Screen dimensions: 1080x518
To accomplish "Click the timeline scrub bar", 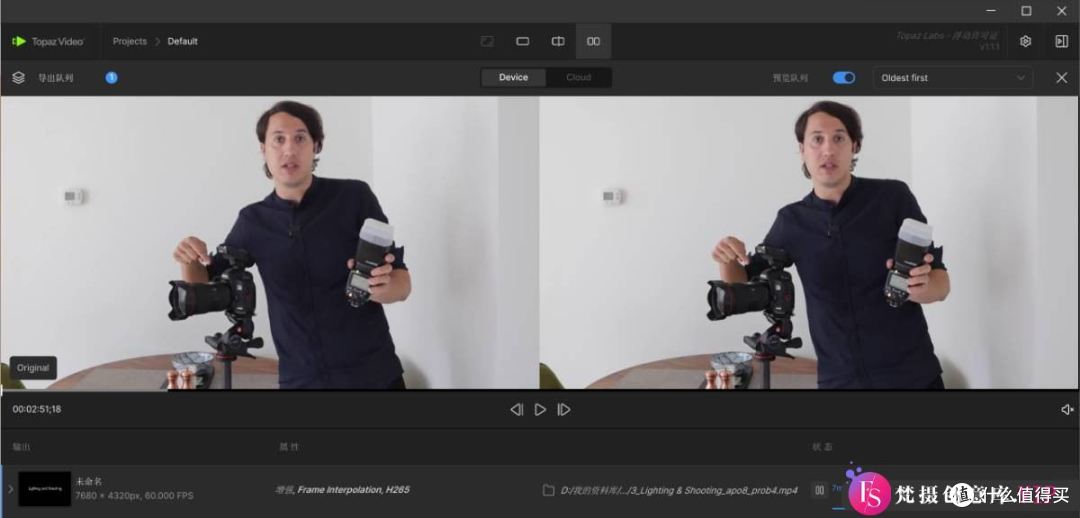I will click(540, 391).
